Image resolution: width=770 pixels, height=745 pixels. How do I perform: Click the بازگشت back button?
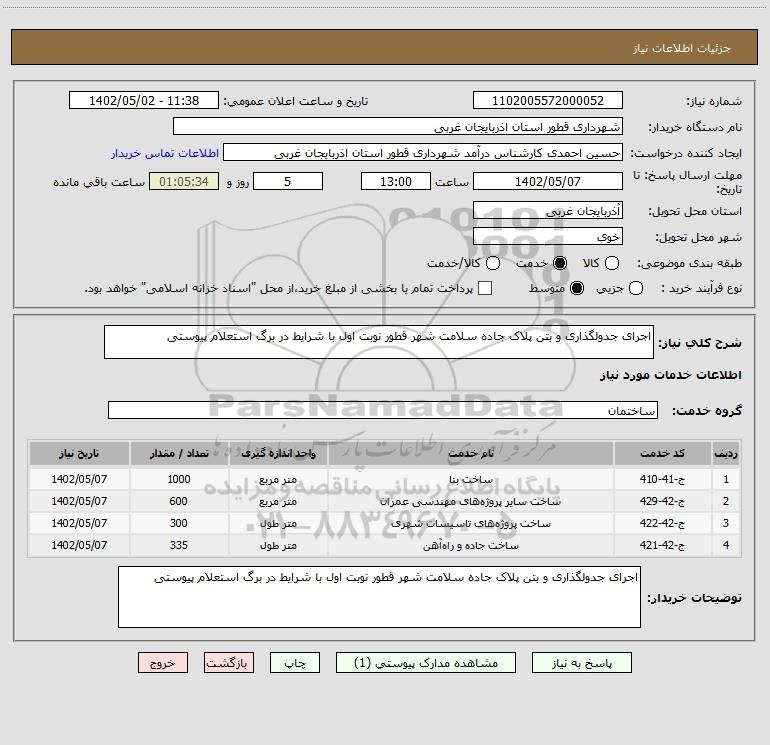(229, 663)
